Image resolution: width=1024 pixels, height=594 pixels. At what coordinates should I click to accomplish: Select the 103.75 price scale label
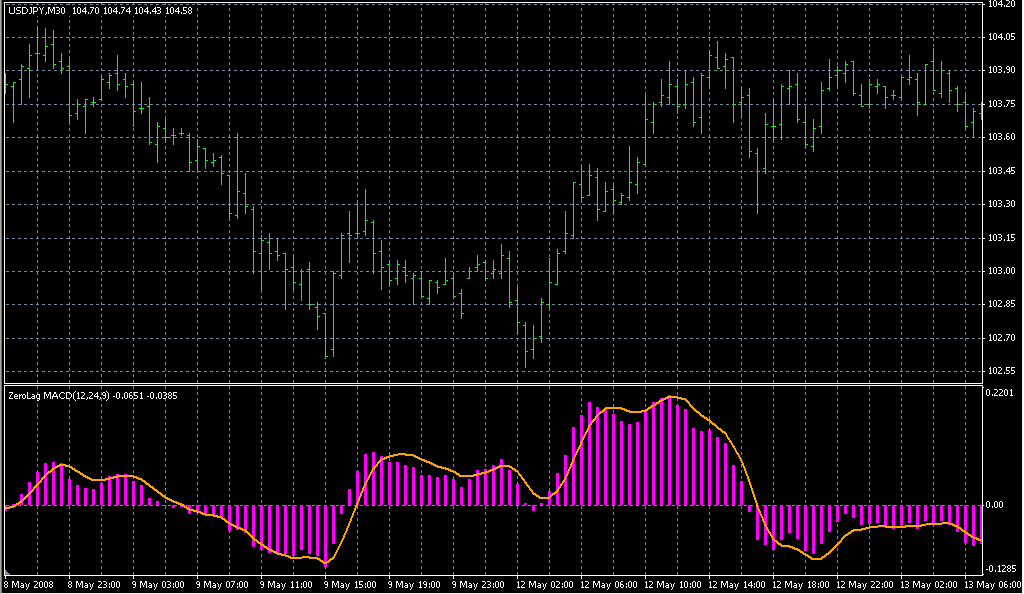1001,104
